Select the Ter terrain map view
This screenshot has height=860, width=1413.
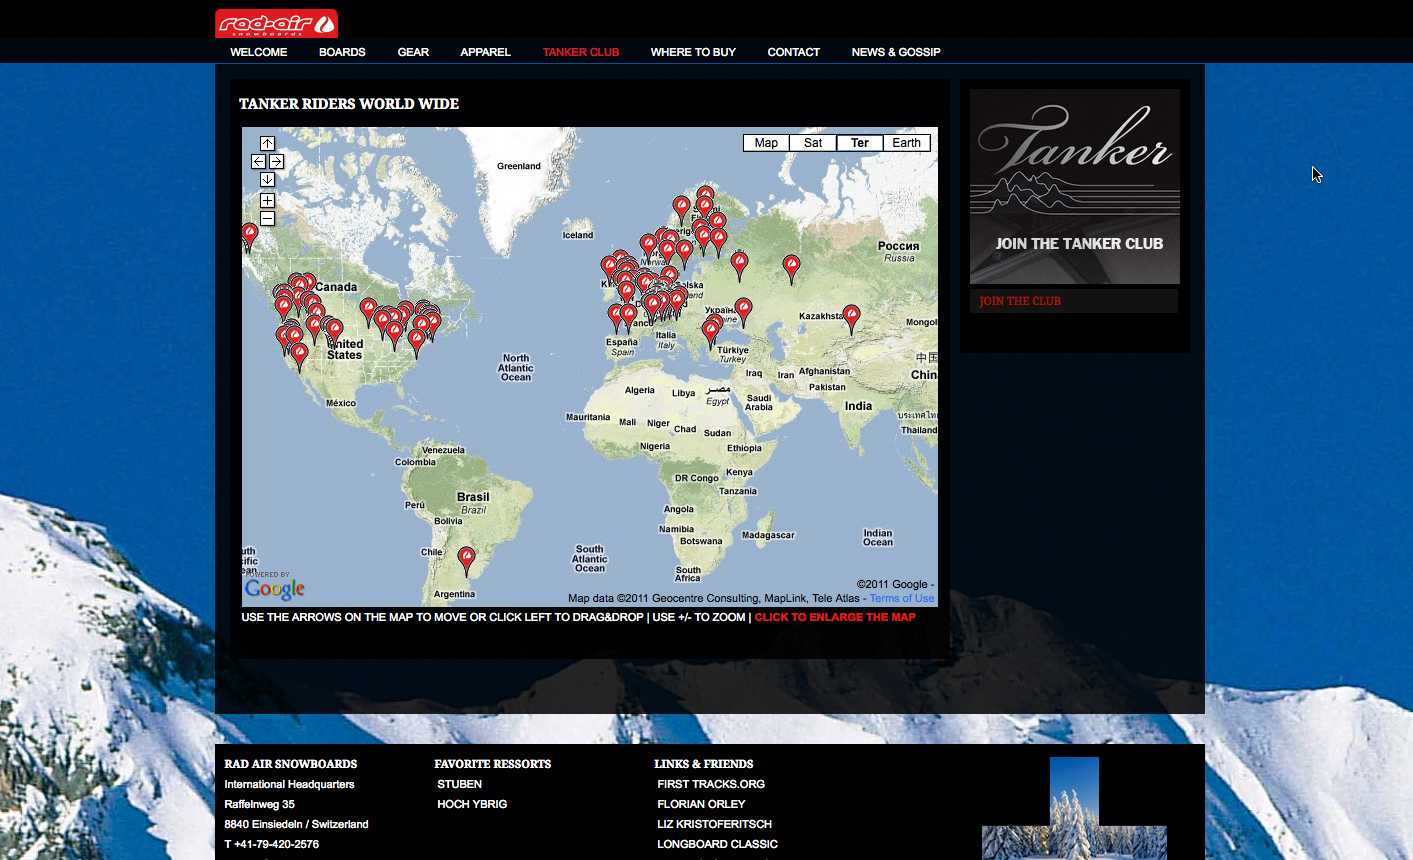[x=860, y=143]
